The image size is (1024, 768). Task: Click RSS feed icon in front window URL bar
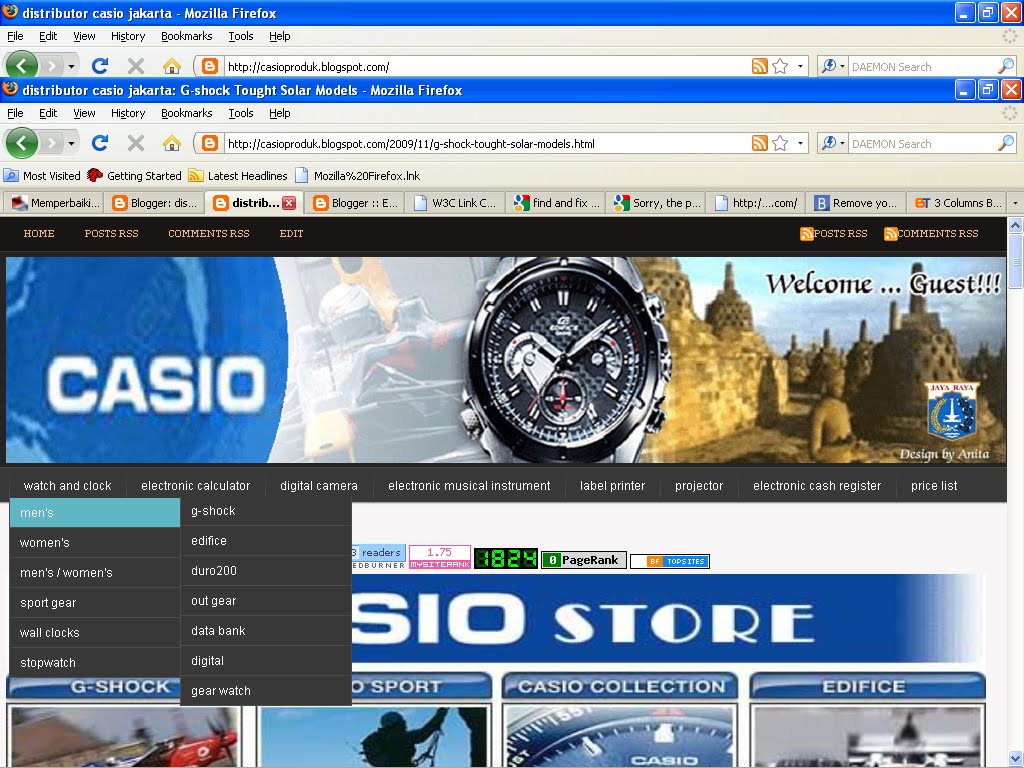pos(760,143)
